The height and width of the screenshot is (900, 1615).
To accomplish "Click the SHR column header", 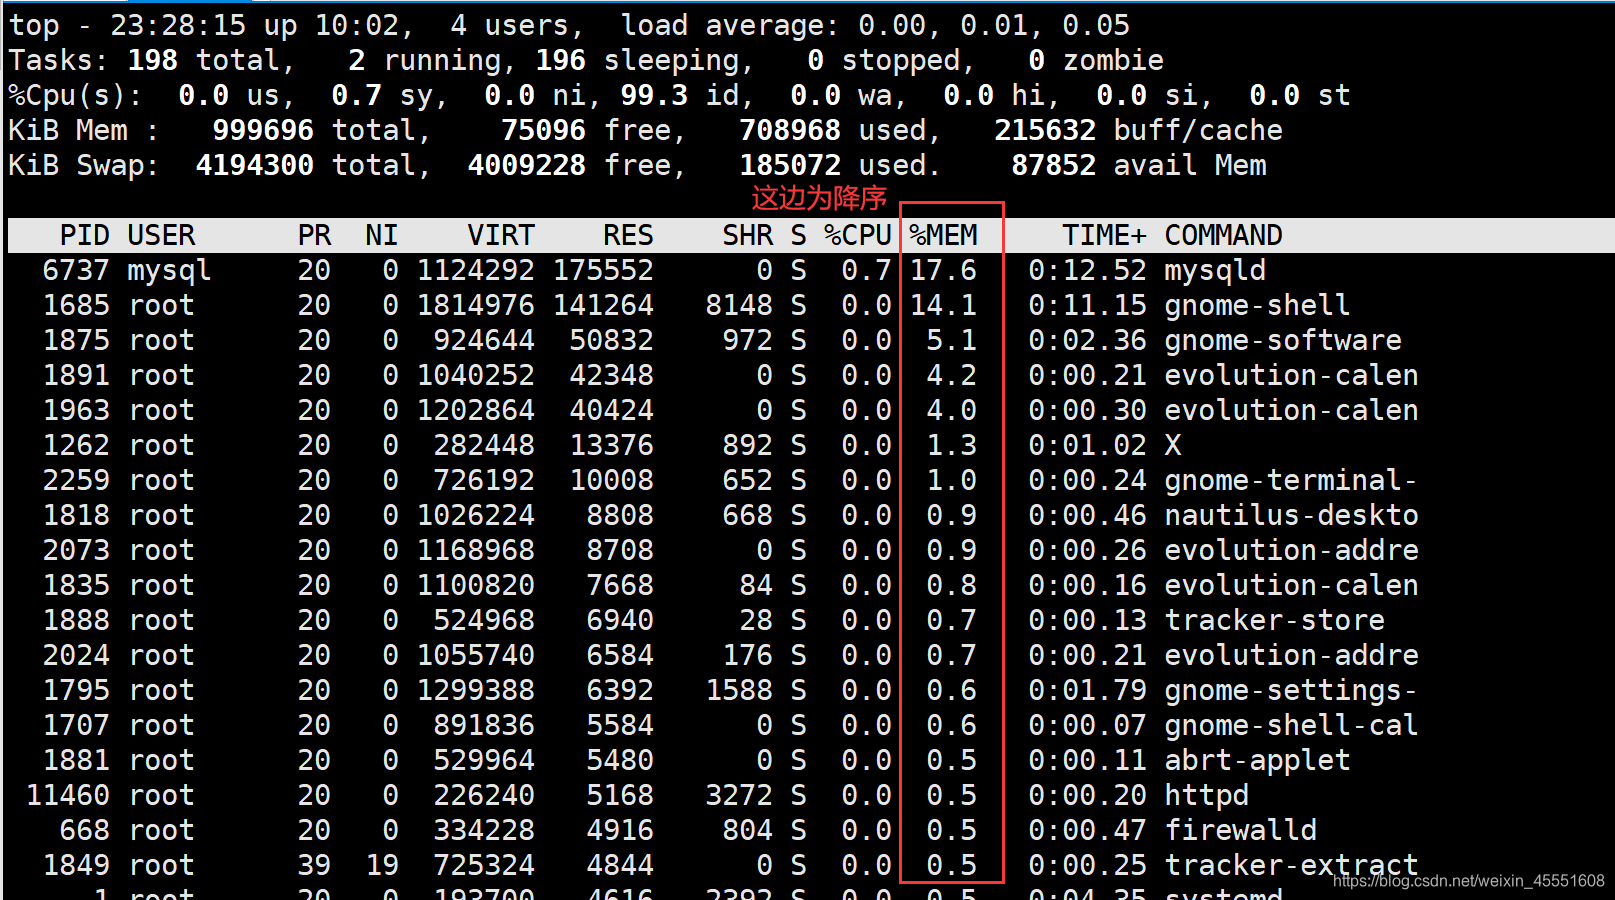I will 747,235.
